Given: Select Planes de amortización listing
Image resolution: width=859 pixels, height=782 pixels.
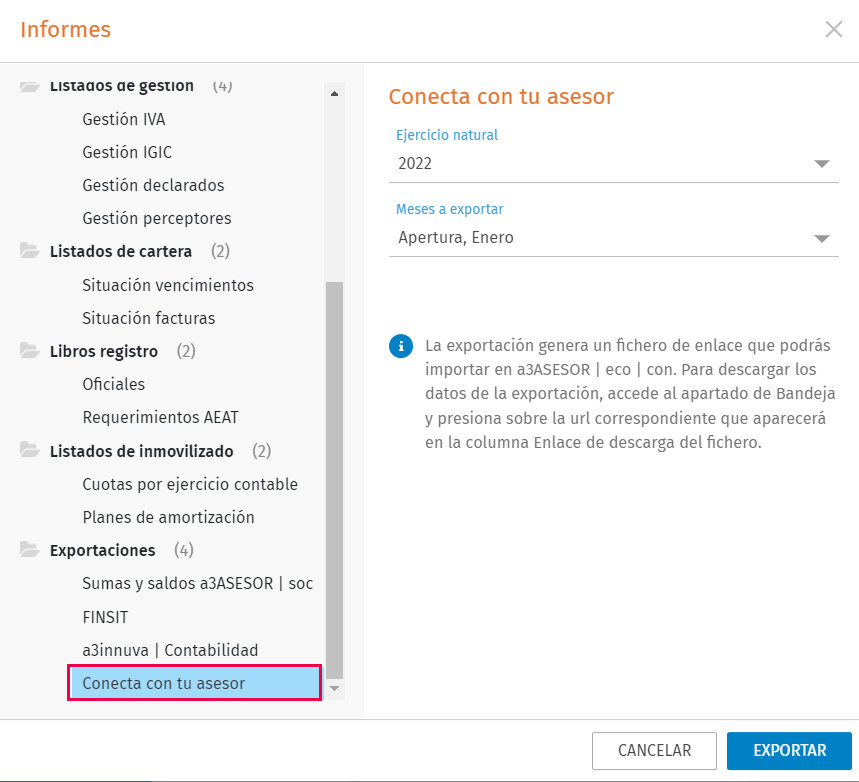Looking at the screenshot, I should pyautogui.click(x=168, y=517).
